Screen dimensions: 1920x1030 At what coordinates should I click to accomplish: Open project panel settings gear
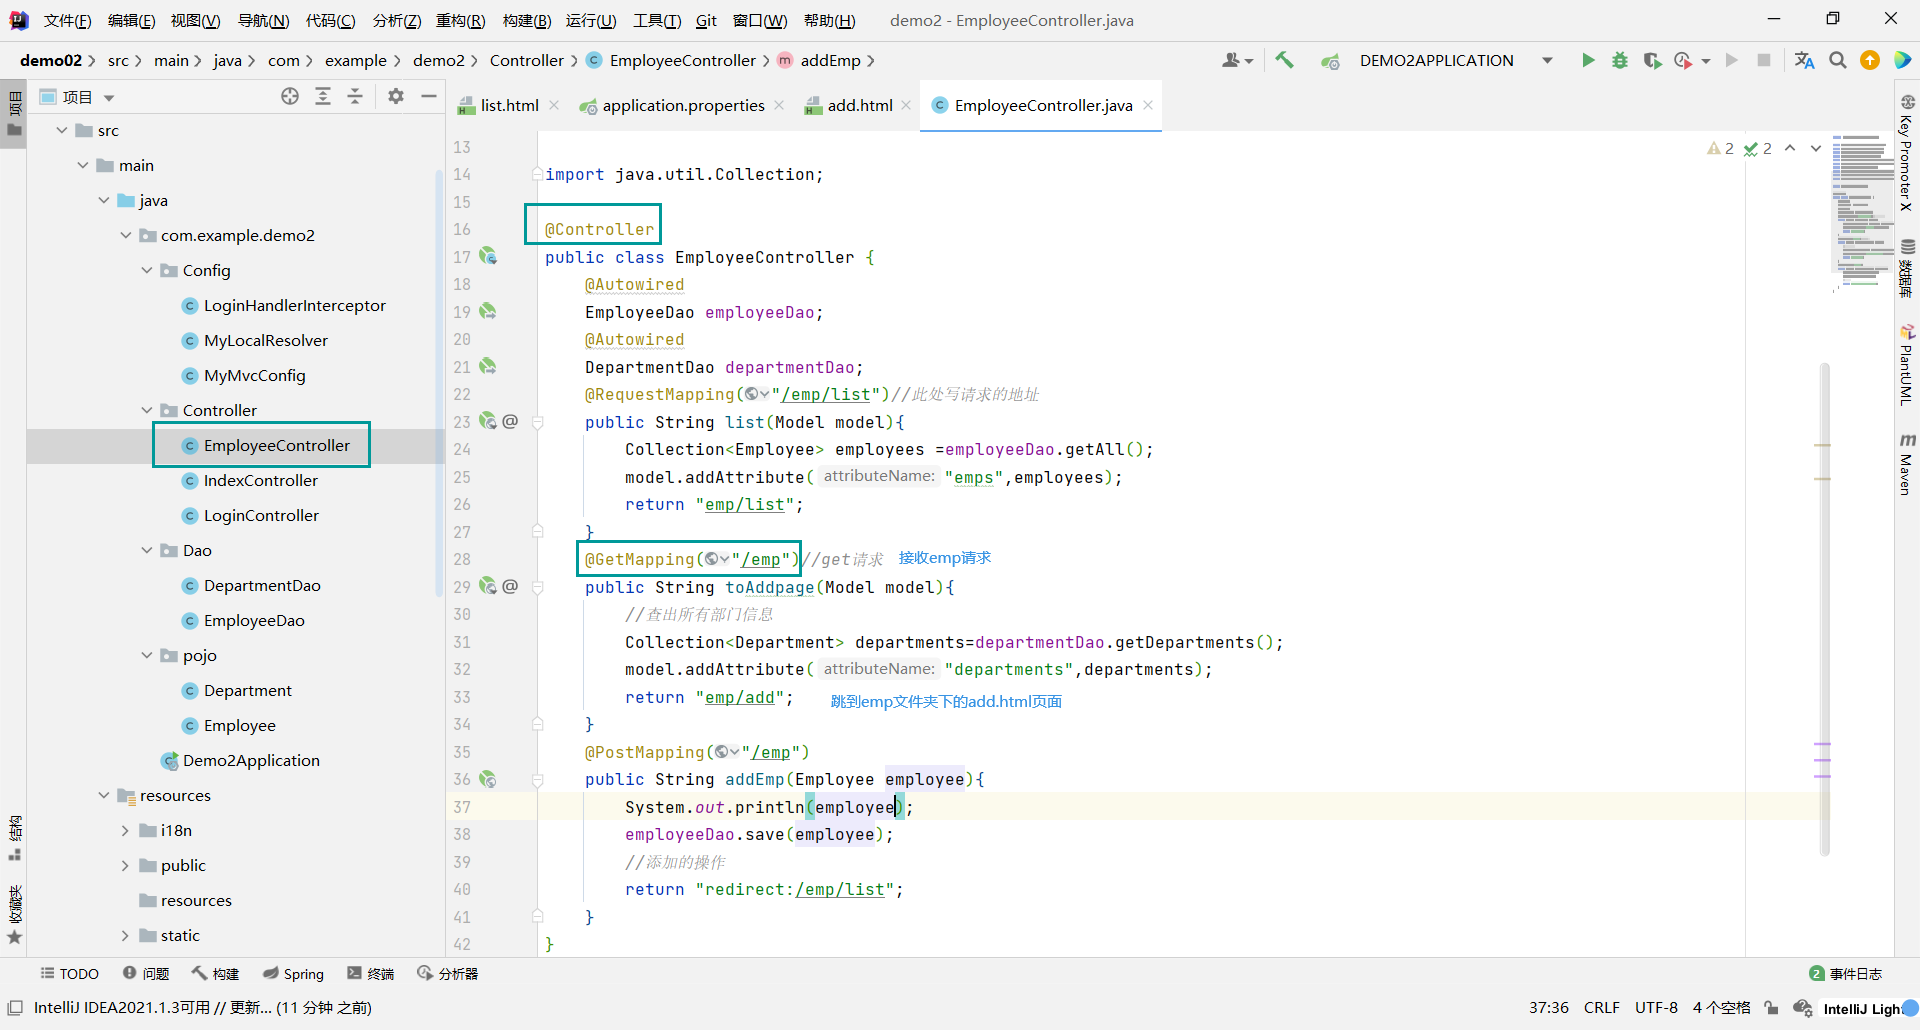click(396, 96)
